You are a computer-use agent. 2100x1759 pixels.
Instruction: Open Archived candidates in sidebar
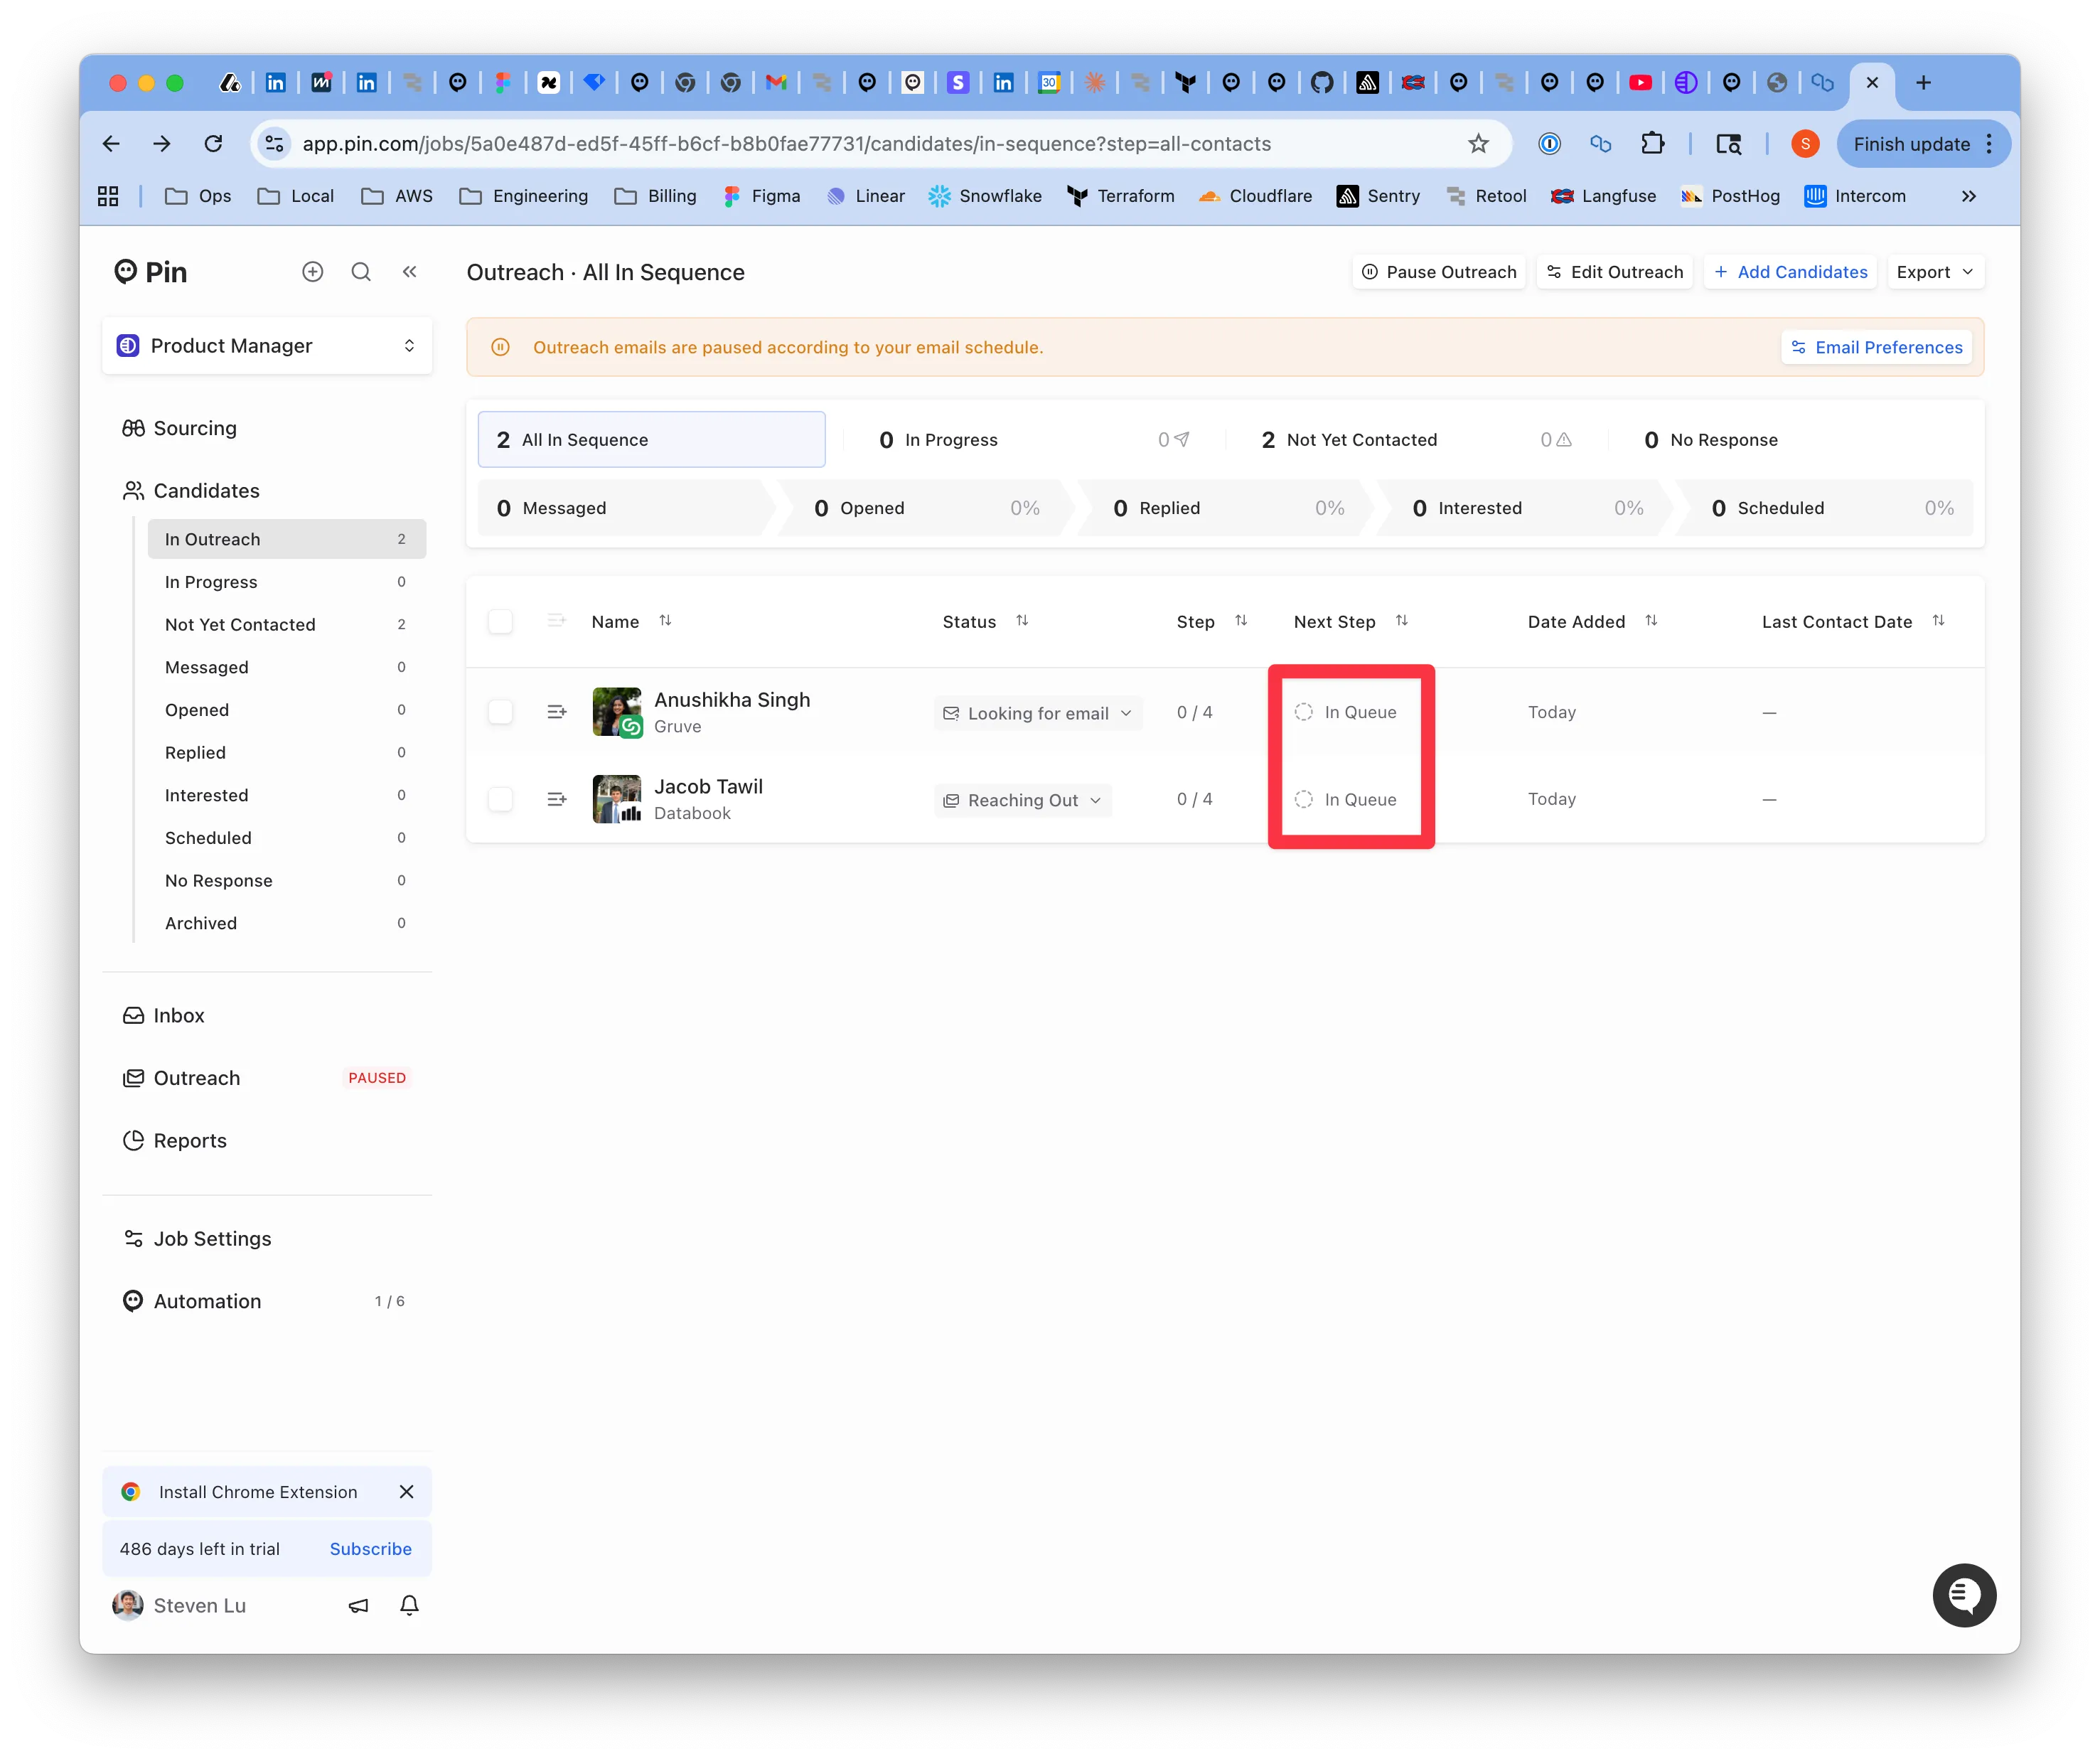[286, 923]
